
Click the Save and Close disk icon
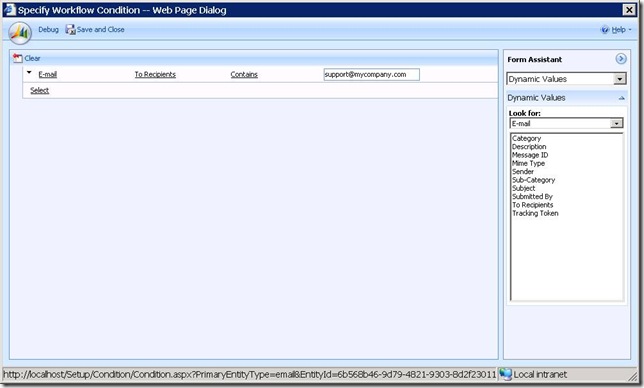(70, 30)
